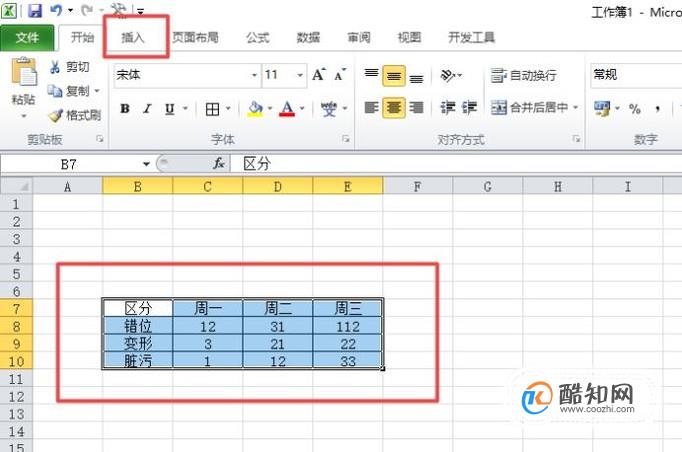Click the phonetic guide 文 icon
Image resolution: width=682 pixels, height=452 pixels.
coord(329,109)
